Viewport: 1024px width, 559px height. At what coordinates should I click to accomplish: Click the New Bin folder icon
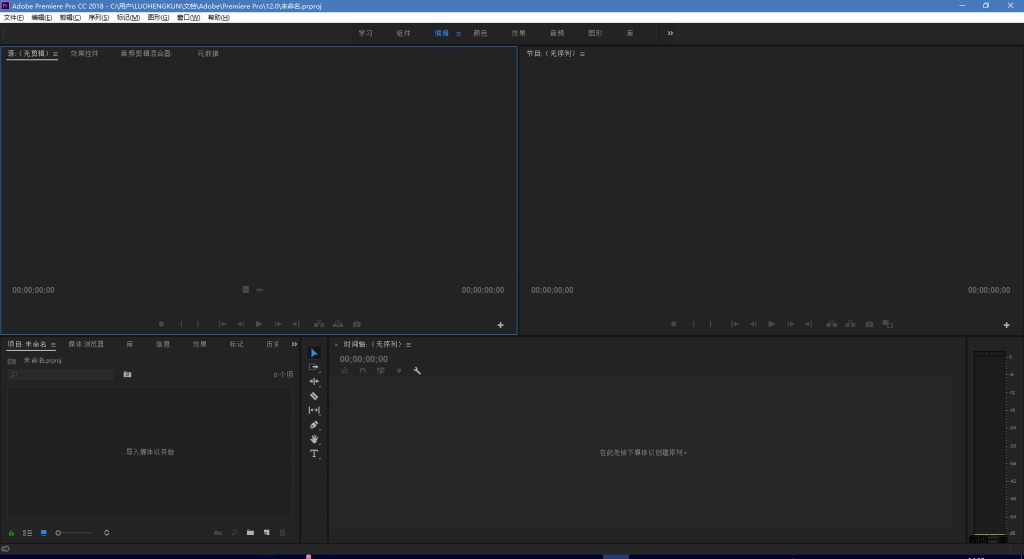point(251,533)
